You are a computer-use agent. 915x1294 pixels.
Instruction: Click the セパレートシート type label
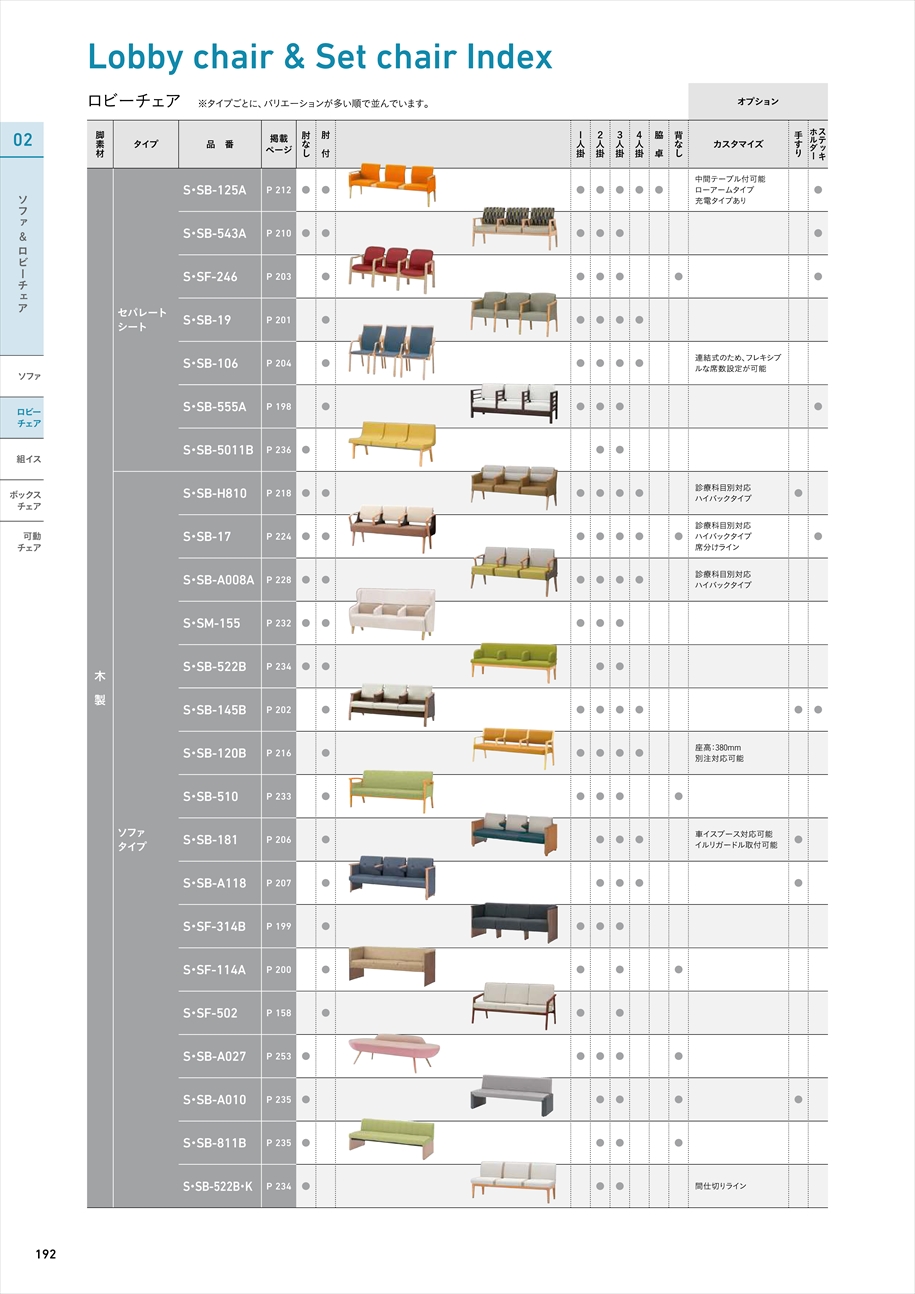(x=143, y=320)
